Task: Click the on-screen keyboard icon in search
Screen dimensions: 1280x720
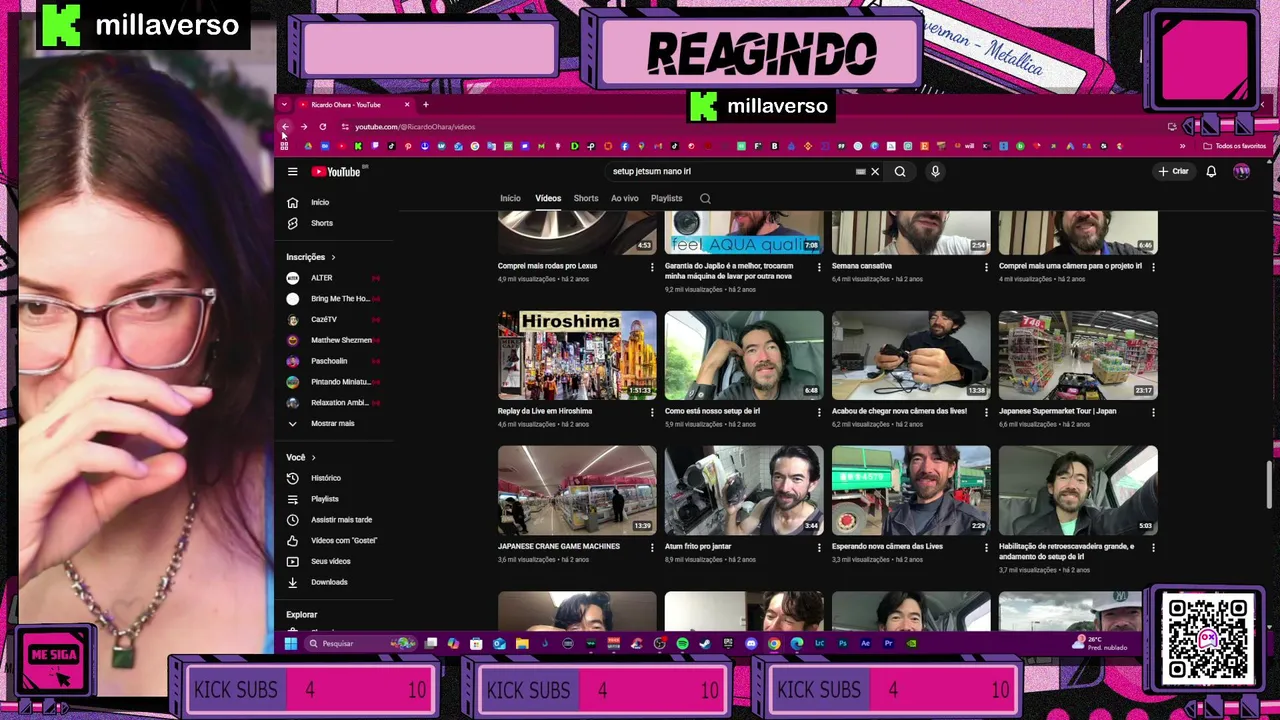Action: [x=860, y=172]
